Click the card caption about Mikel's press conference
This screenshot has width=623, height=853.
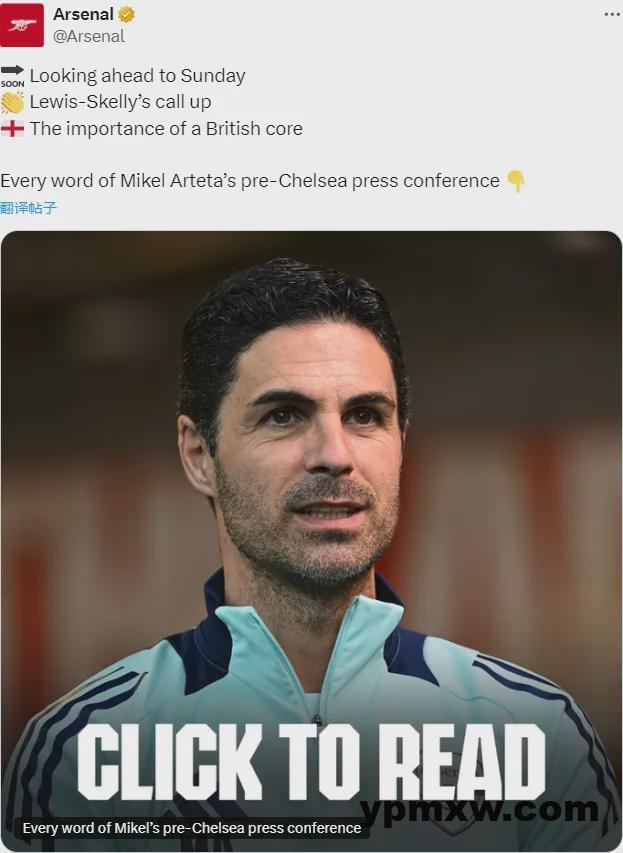pos(192,828)
